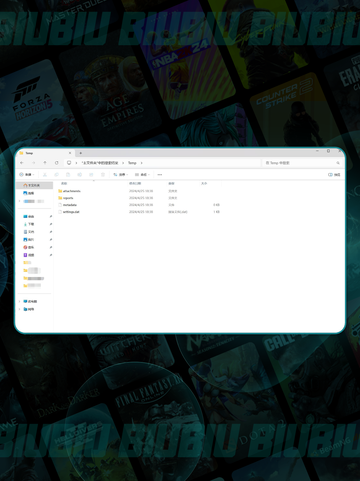360x481 pixels.
Task: Click pin icon beside Videos
Action: tap(51, 255)
